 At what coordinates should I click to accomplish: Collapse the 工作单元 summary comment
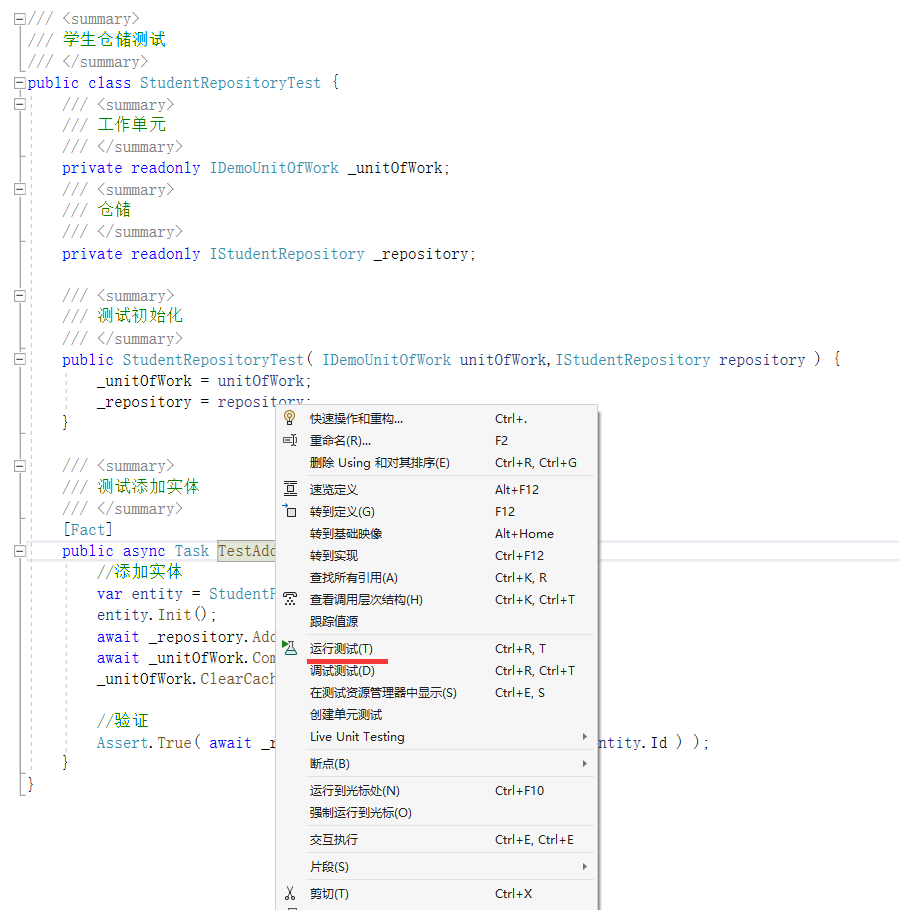(19, 104)
